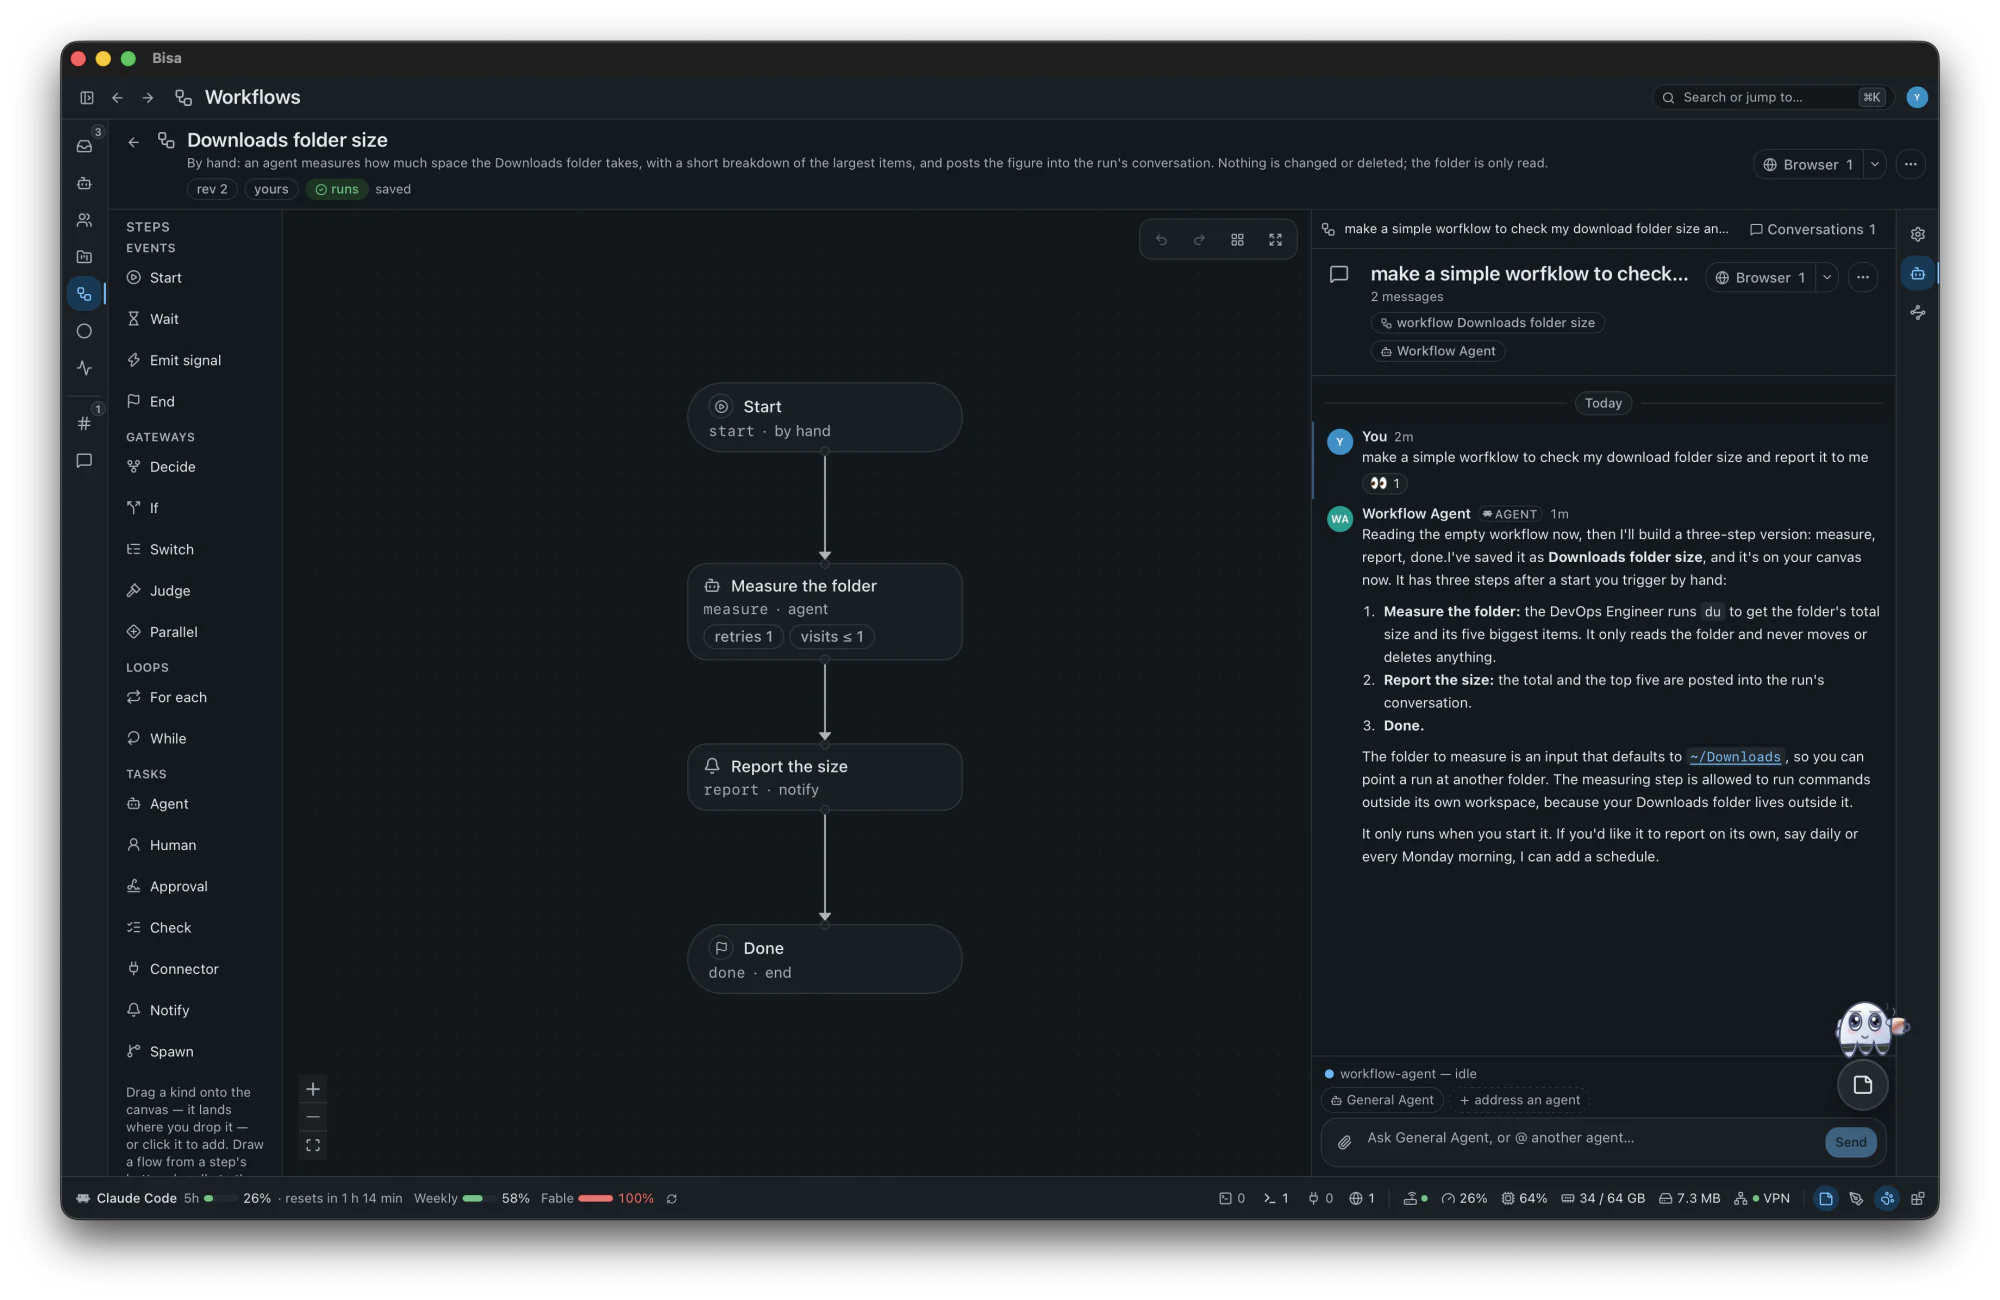Add a Wait event step
This screenshot has height=1300, width=2000.
coord(195,319)
